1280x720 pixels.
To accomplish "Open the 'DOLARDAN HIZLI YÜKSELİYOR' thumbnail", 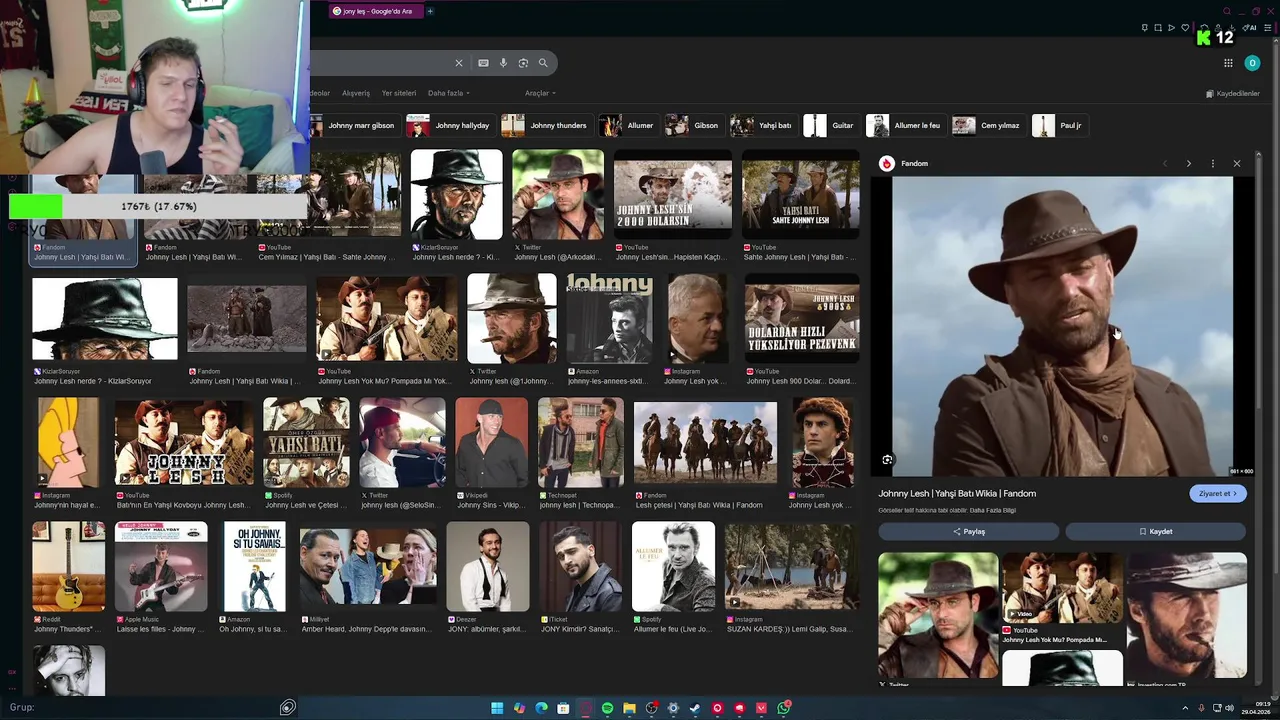I will pyautogui.click(x=801, y=318).
